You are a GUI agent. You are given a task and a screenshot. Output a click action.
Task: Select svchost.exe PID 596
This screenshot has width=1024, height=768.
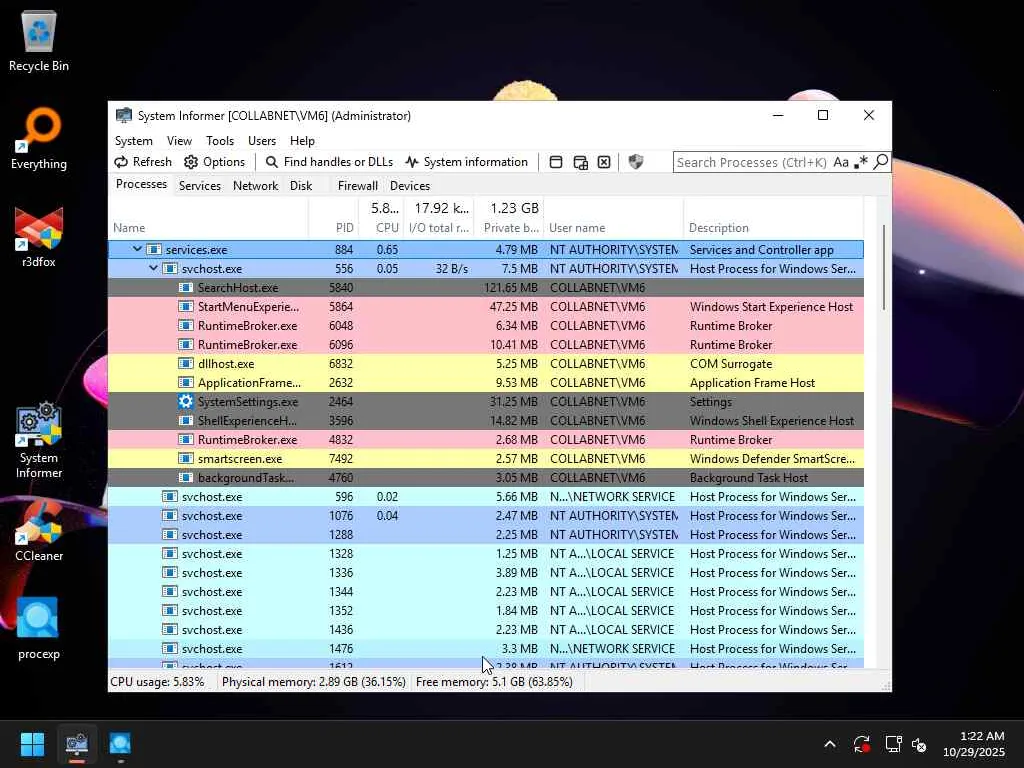486,496
